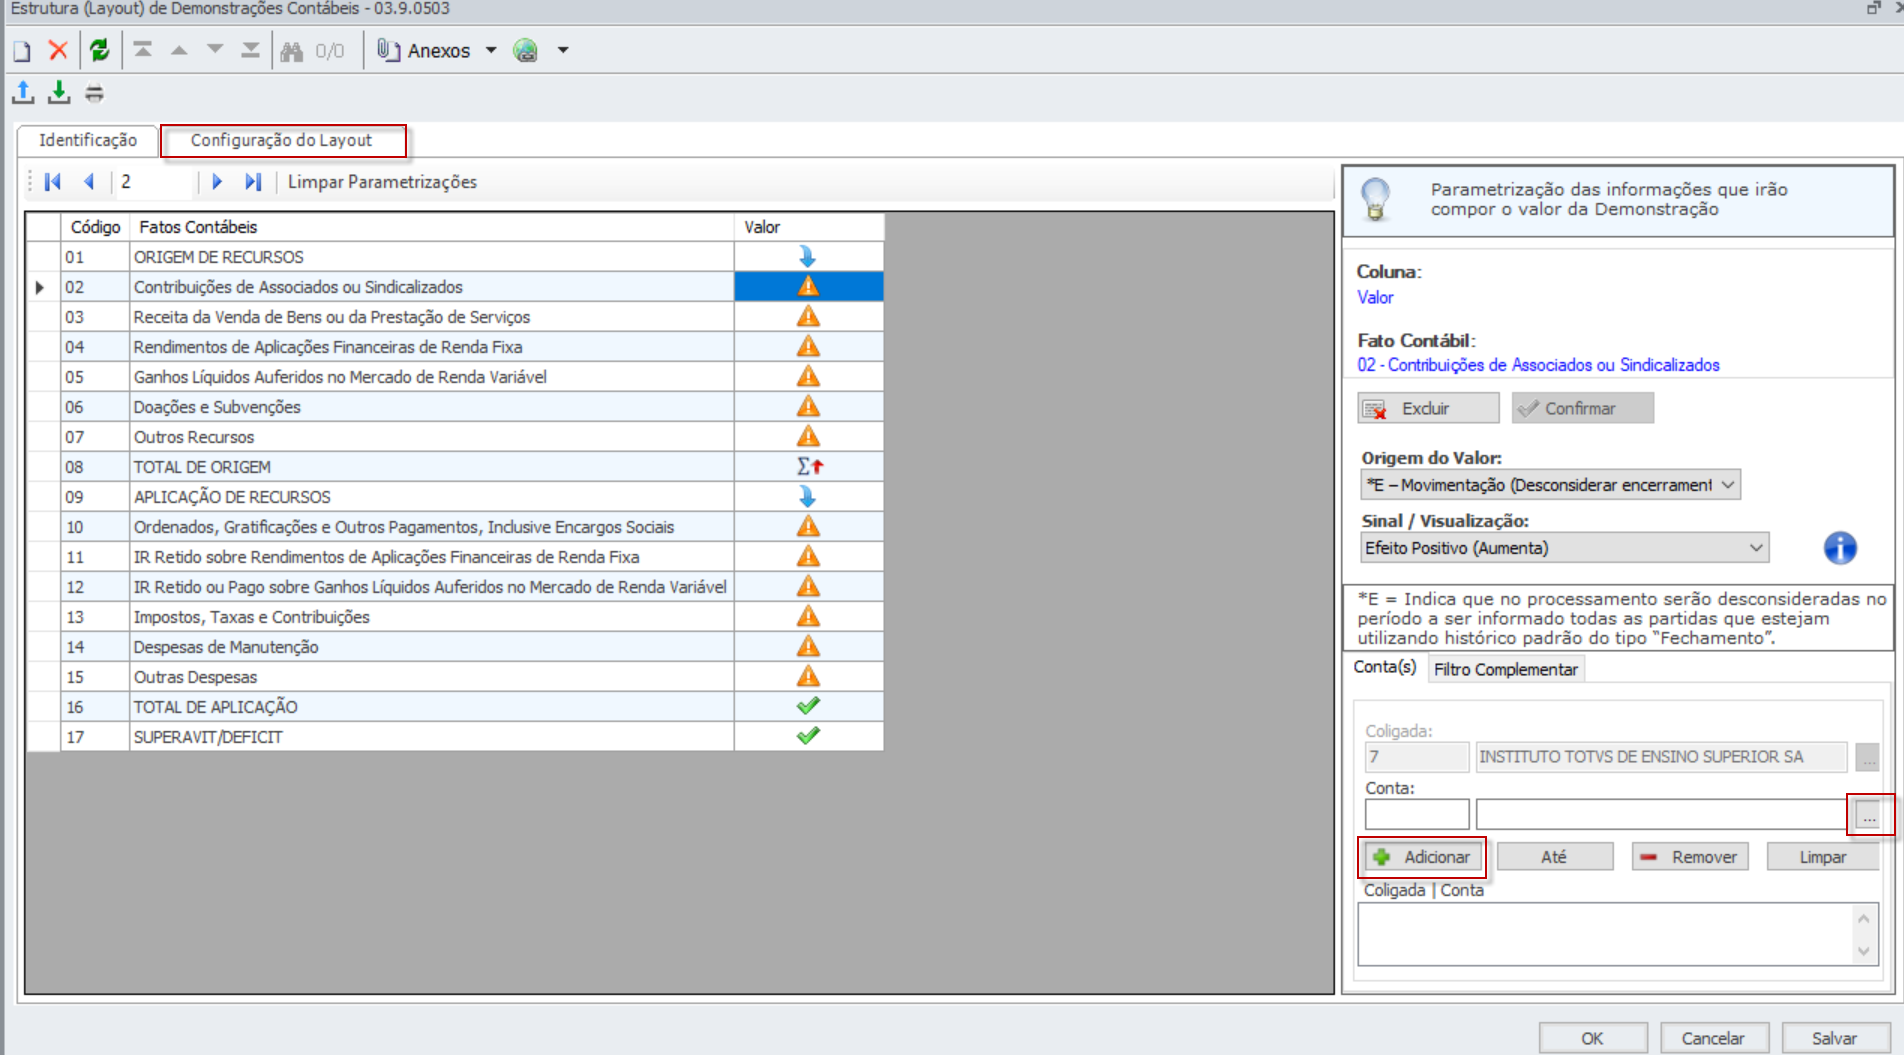
Task: Click the New record page icon
Action: tap(22, 51)
